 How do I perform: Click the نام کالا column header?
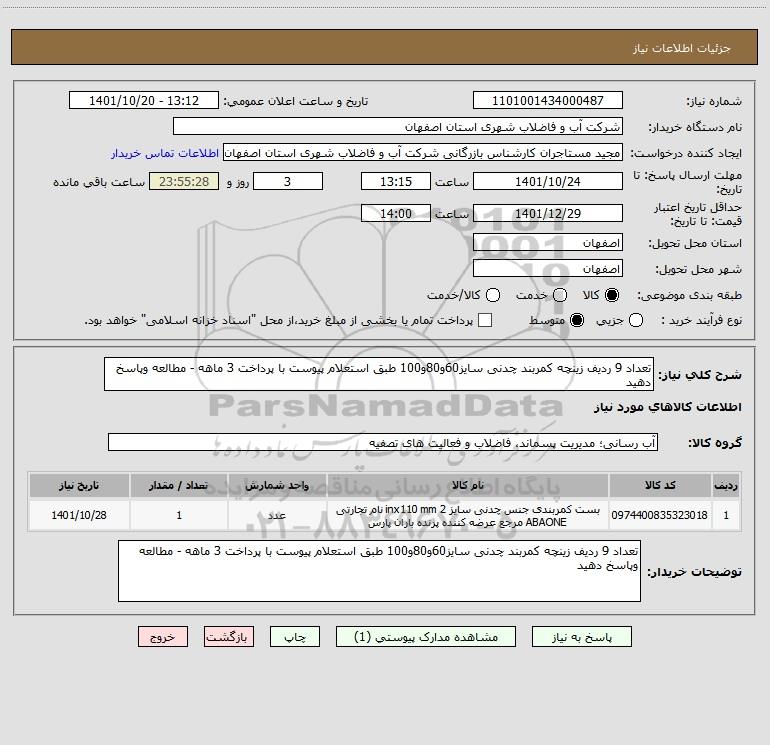pos(468,485)
